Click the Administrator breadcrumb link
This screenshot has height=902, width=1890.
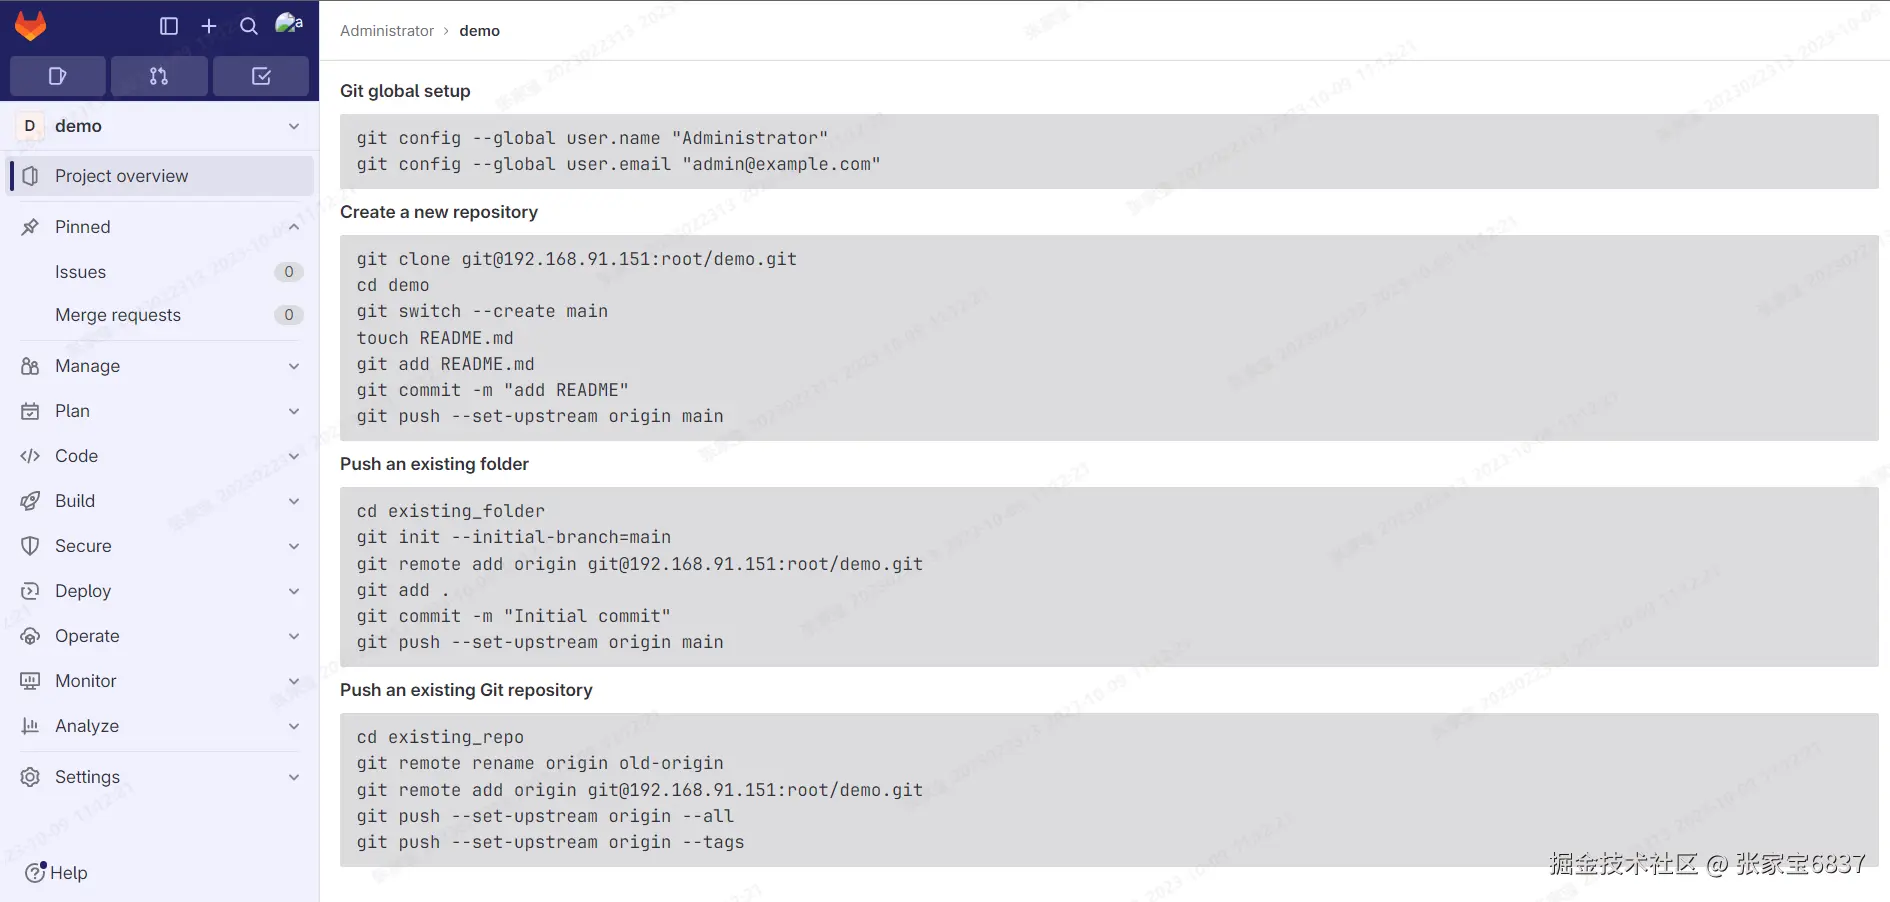386,31
